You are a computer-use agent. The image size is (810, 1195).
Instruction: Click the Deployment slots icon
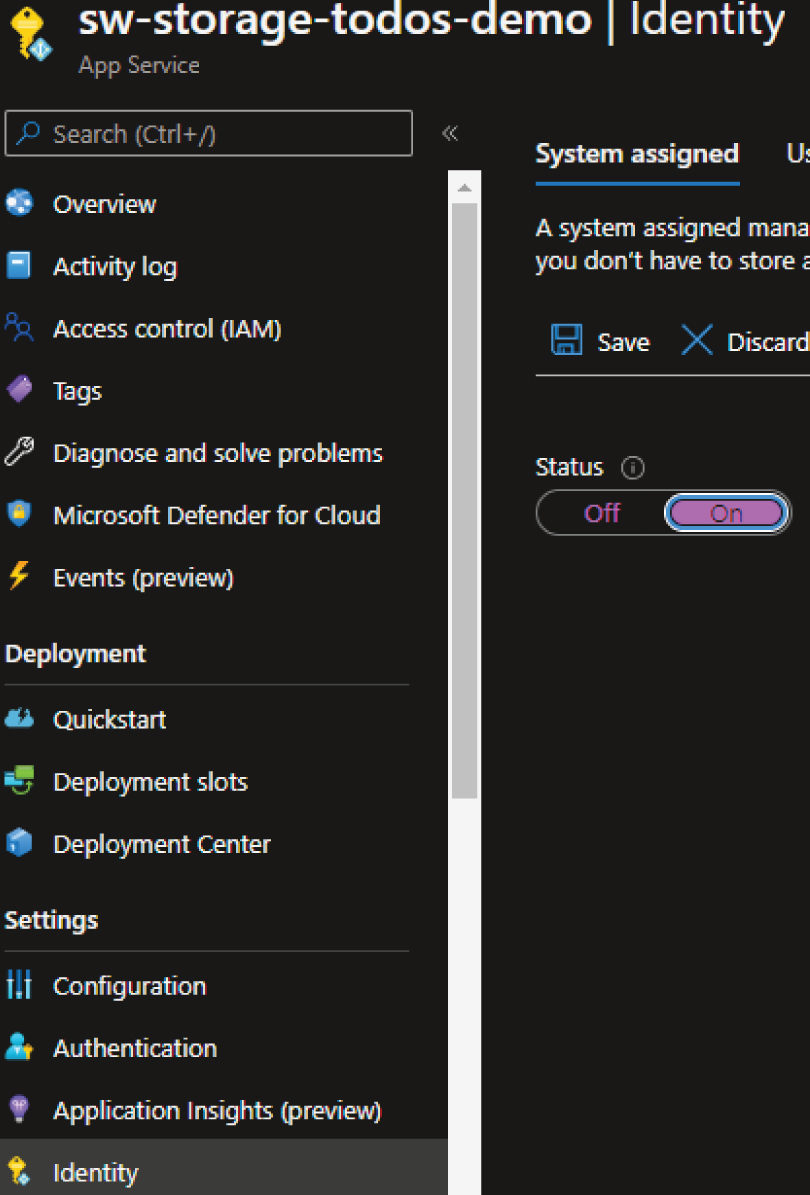tap(19, 780)
